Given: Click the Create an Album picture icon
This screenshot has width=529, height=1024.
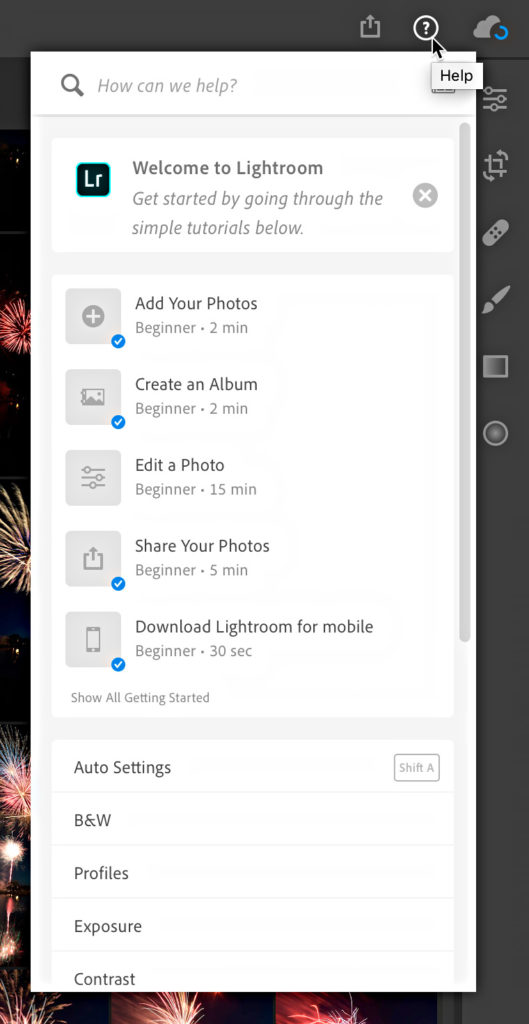Looking at the screenshot, I should 93,397.
